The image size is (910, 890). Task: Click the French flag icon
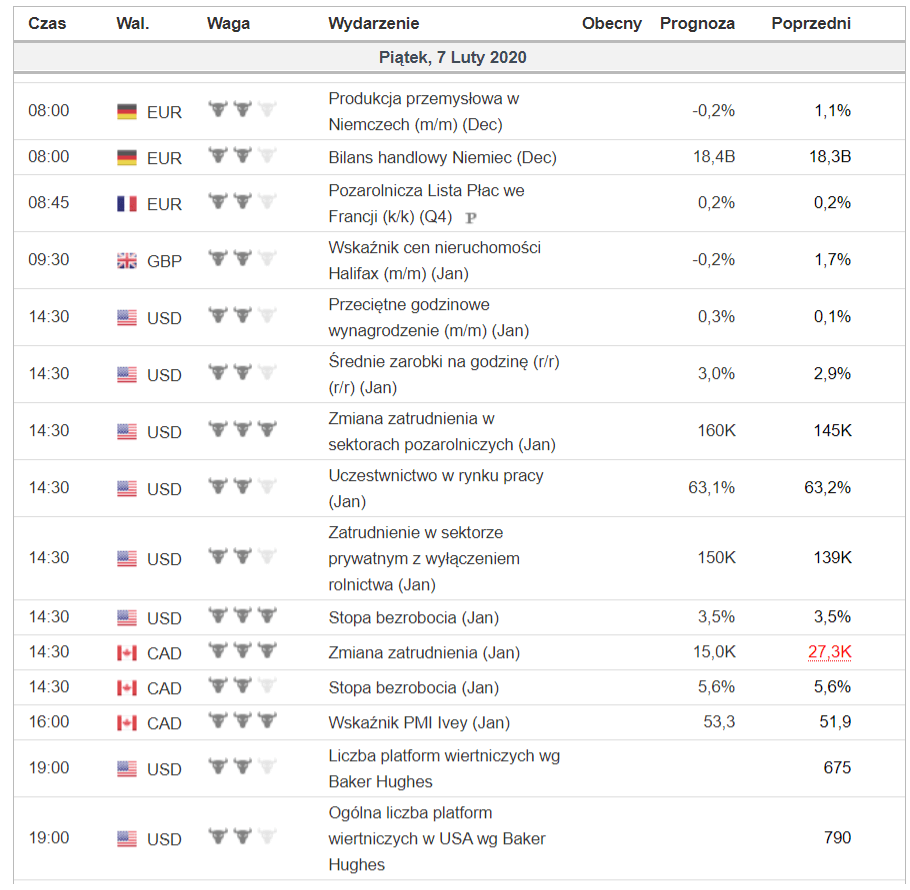pos(127,204)
